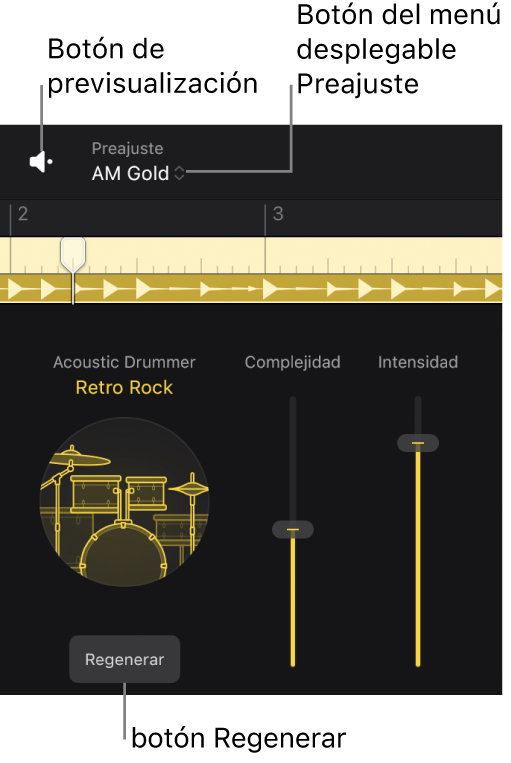Select the Retro Rock style name
The height and width of the screenshot is (763, 511).
click(124, 387)
